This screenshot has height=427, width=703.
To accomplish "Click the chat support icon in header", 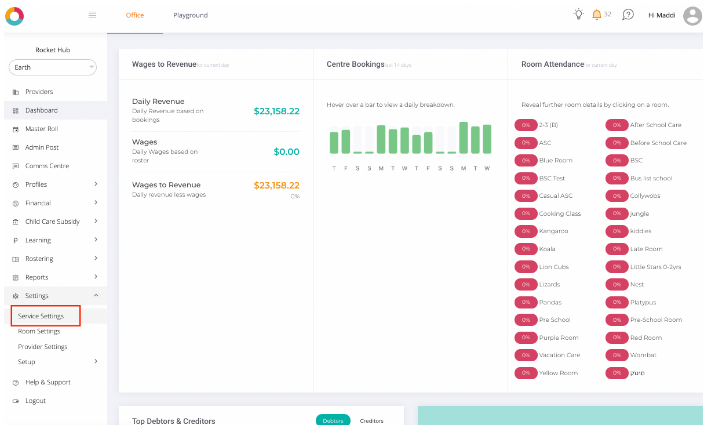I will coord(628,15).
